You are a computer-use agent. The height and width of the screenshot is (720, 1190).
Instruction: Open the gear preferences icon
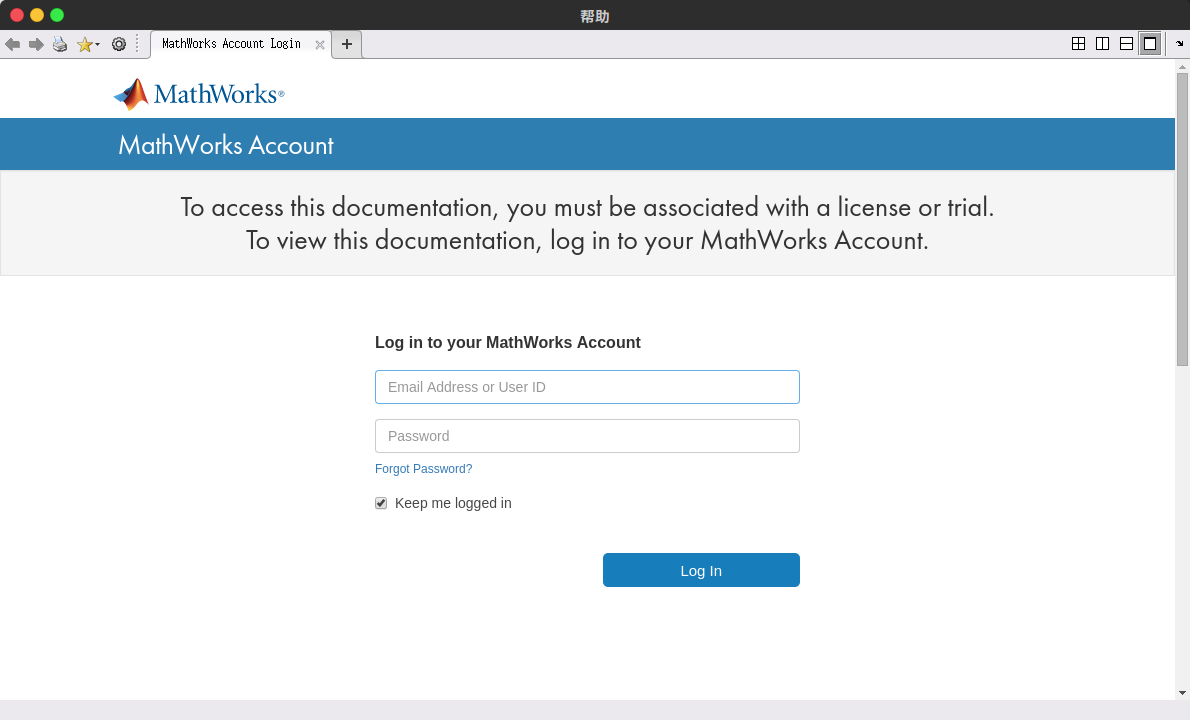coord(119,44)
